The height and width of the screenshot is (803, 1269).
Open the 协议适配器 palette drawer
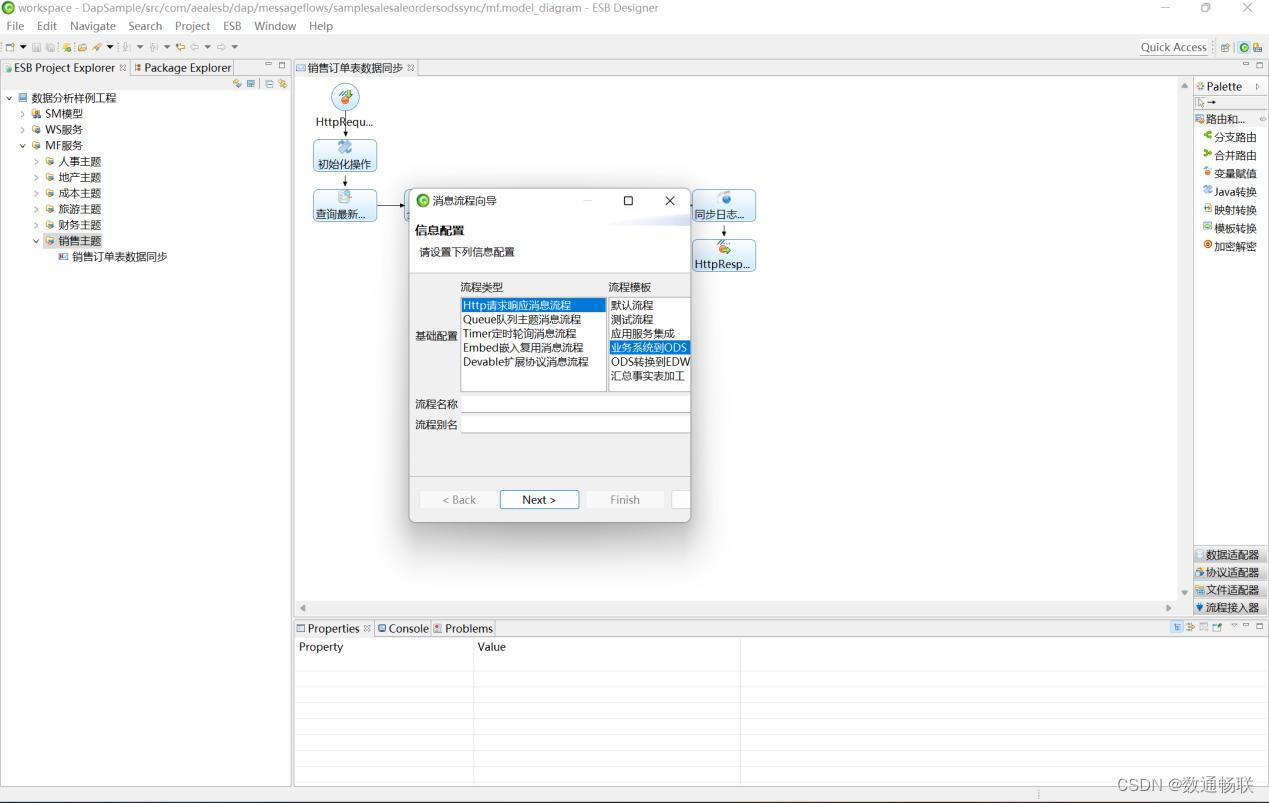click(x=1230, y=572)
